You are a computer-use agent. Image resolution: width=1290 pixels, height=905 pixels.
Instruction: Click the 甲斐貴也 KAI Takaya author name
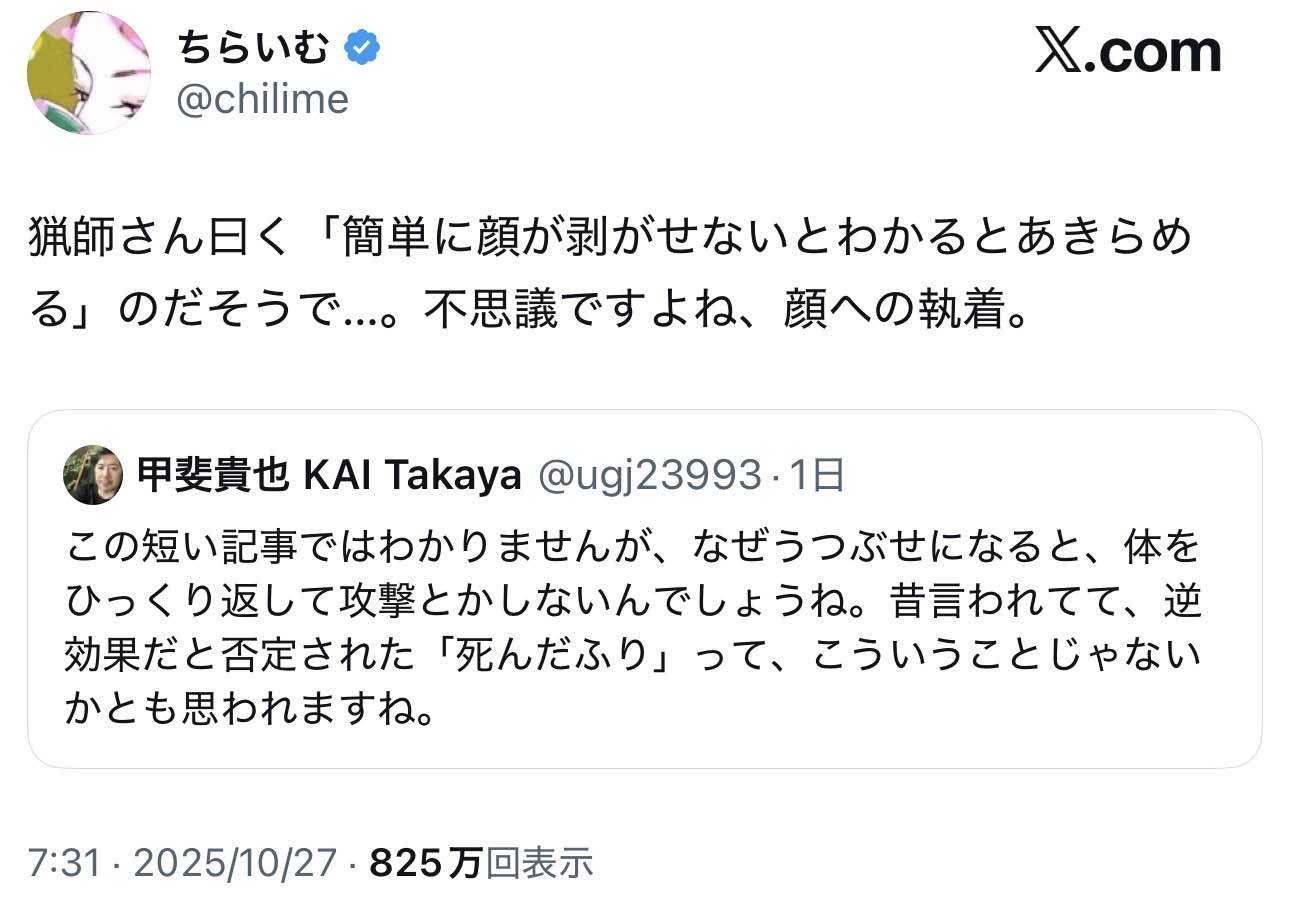(329, 477)
